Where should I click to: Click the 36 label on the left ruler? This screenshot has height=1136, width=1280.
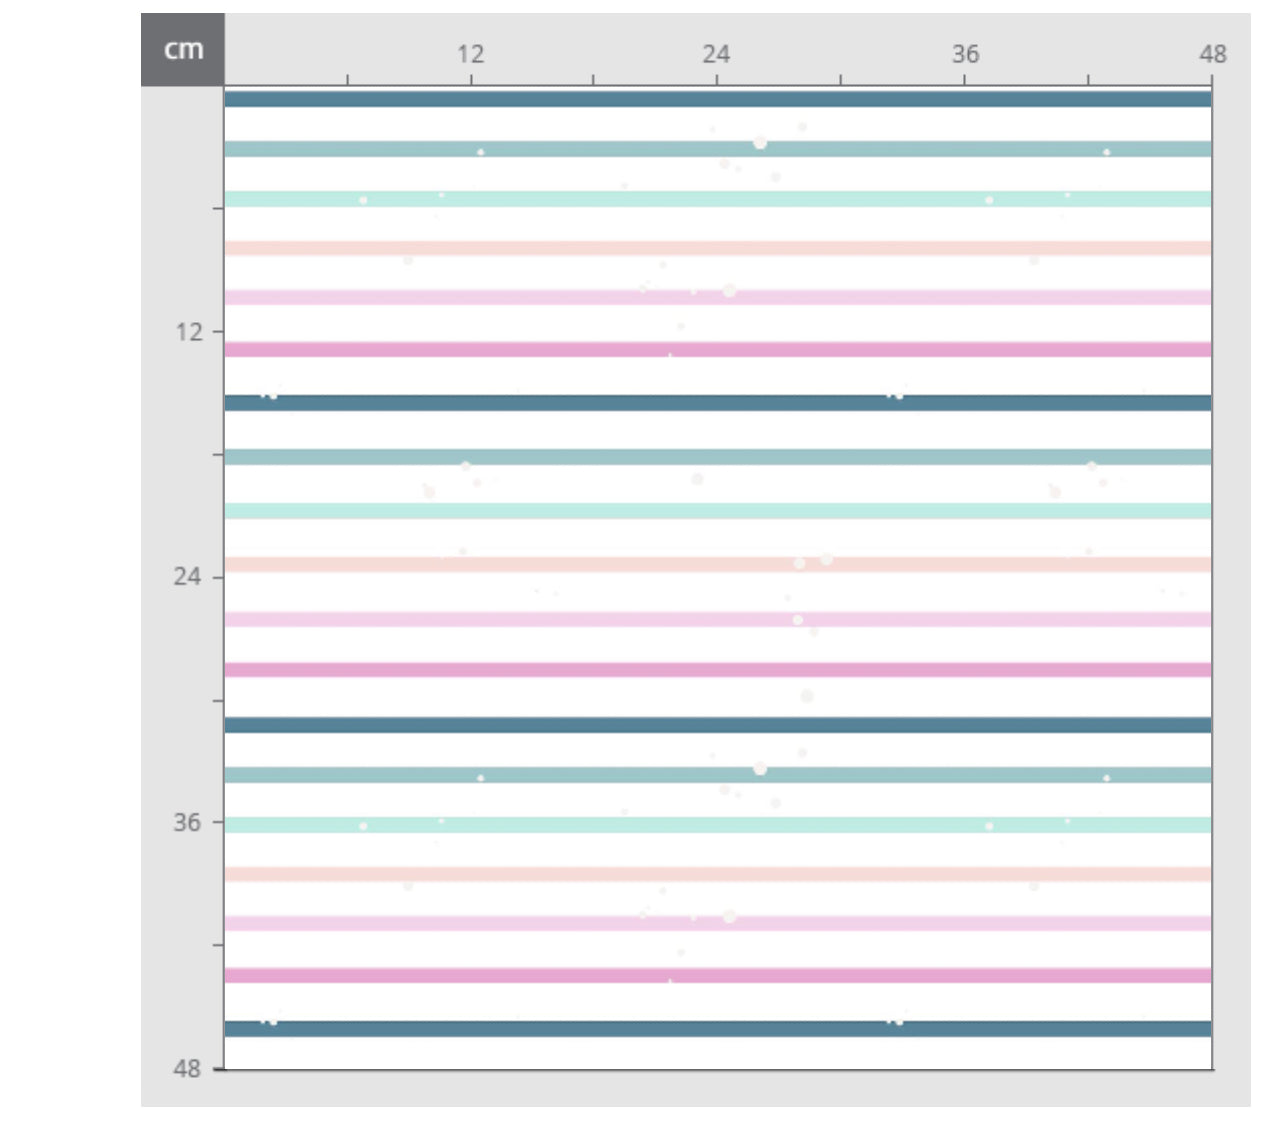point(187,822)
